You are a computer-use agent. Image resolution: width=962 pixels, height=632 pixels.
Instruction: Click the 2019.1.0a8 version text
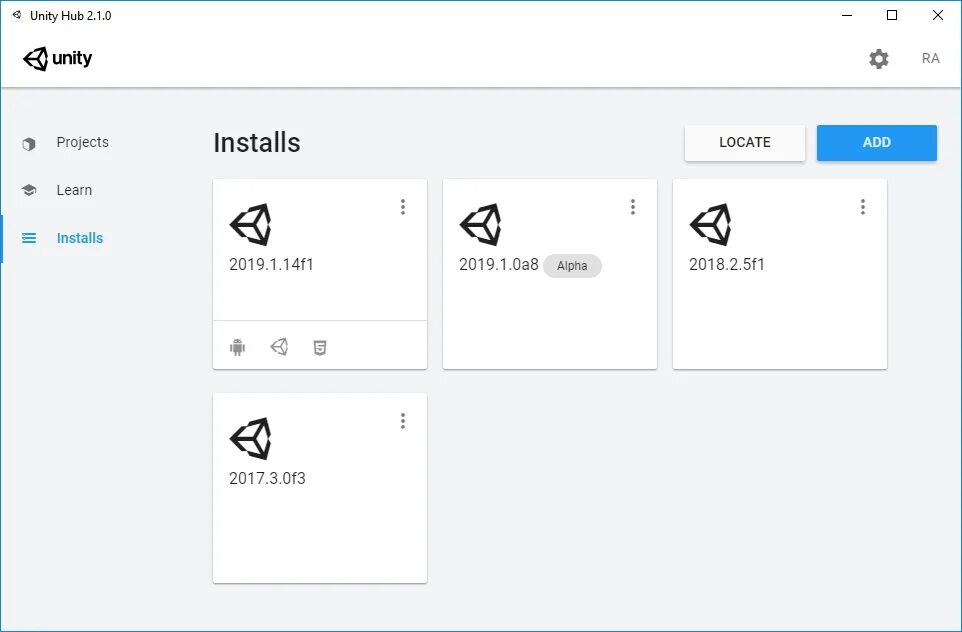point(499,264)
